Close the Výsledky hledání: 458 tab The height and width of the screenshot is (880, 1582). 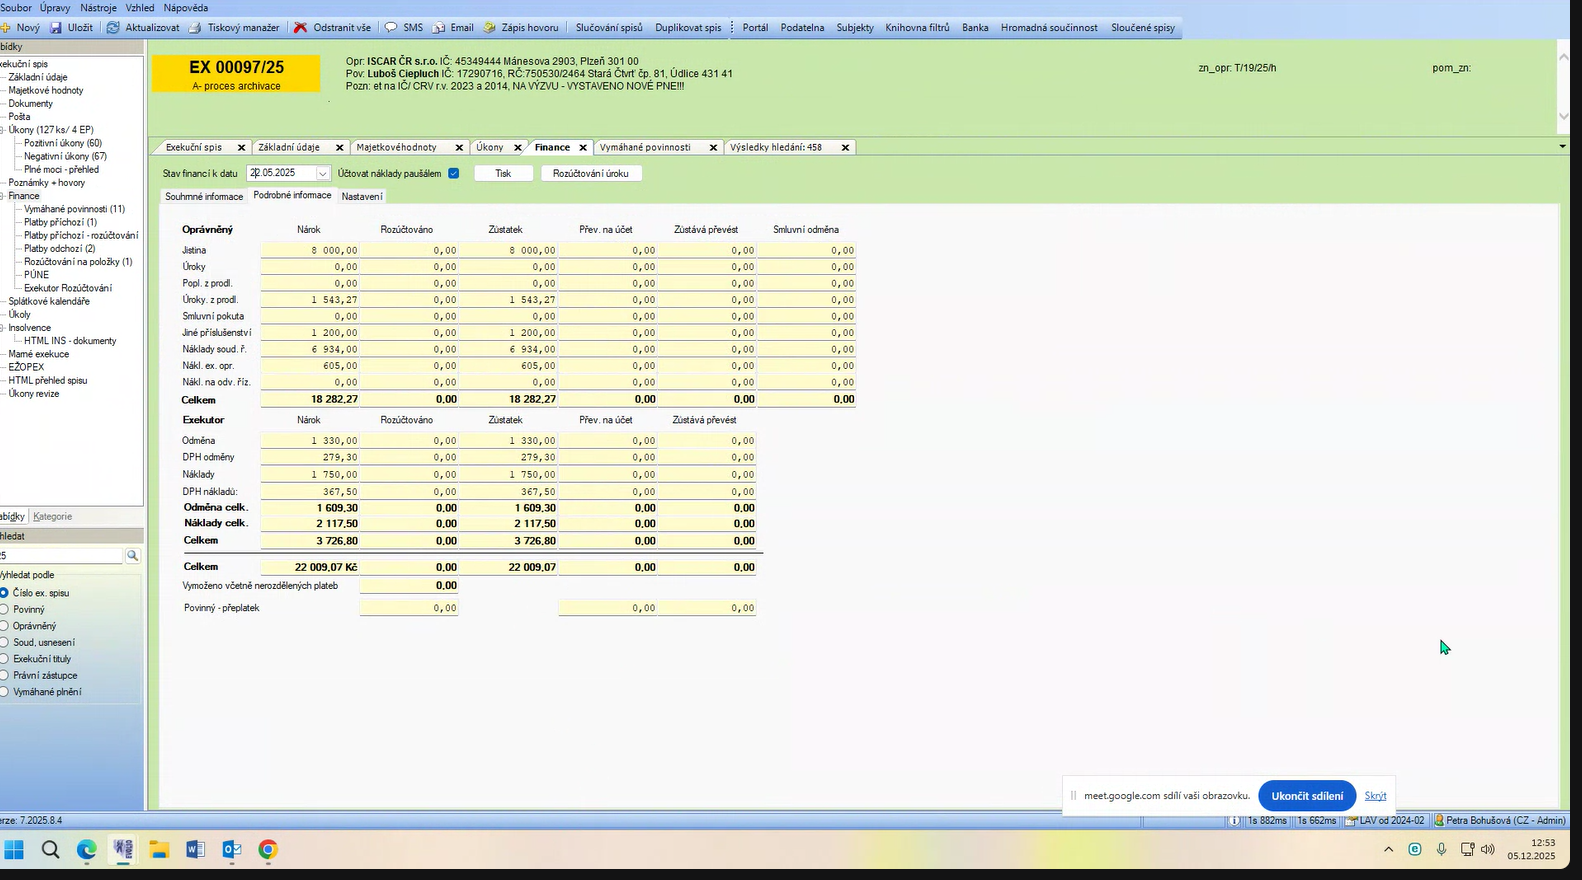(845, 147)
